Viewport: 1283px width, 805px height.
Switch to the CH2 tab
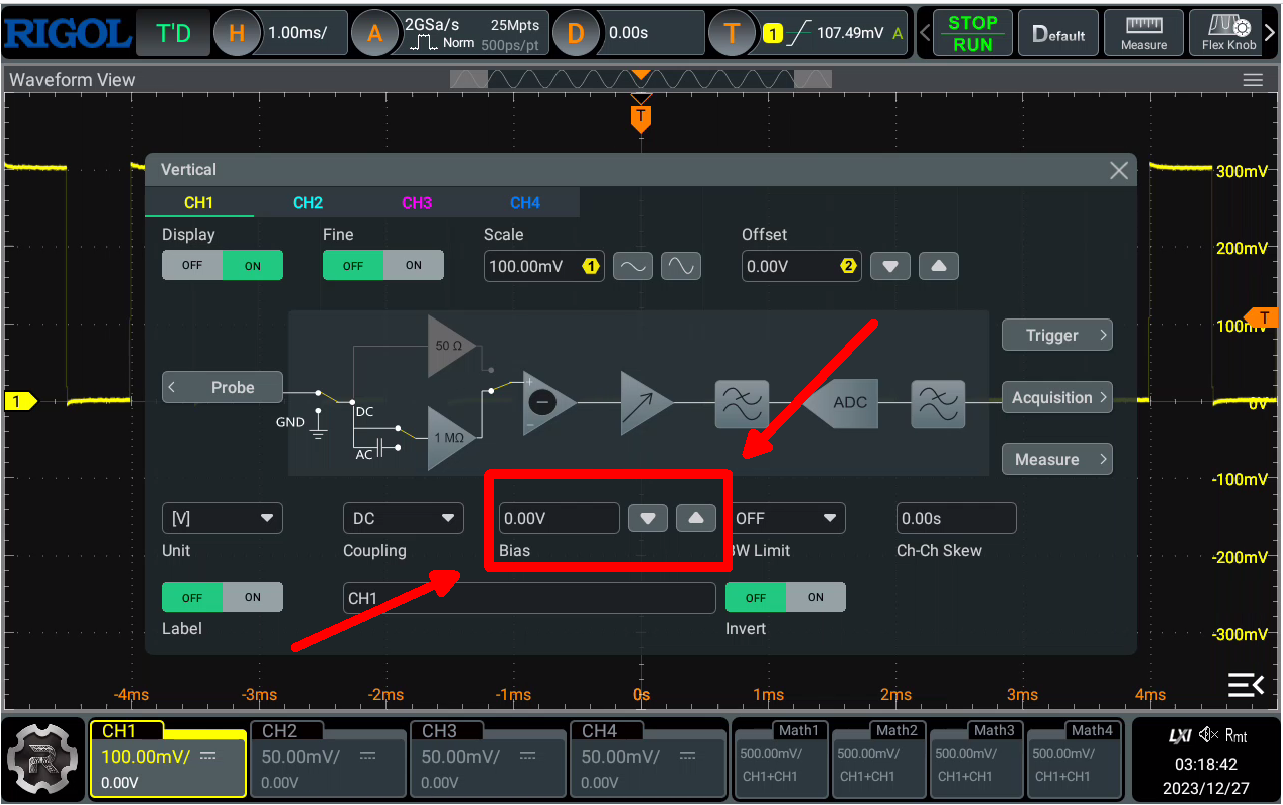(x=308, y=203)
